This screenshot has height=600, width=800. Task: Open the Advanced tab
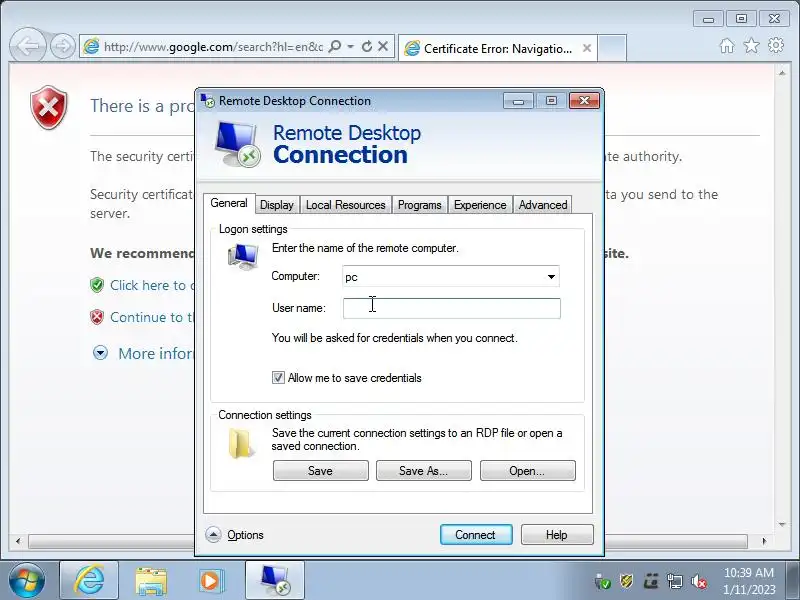pyautogui.click(x=543, y=205)
